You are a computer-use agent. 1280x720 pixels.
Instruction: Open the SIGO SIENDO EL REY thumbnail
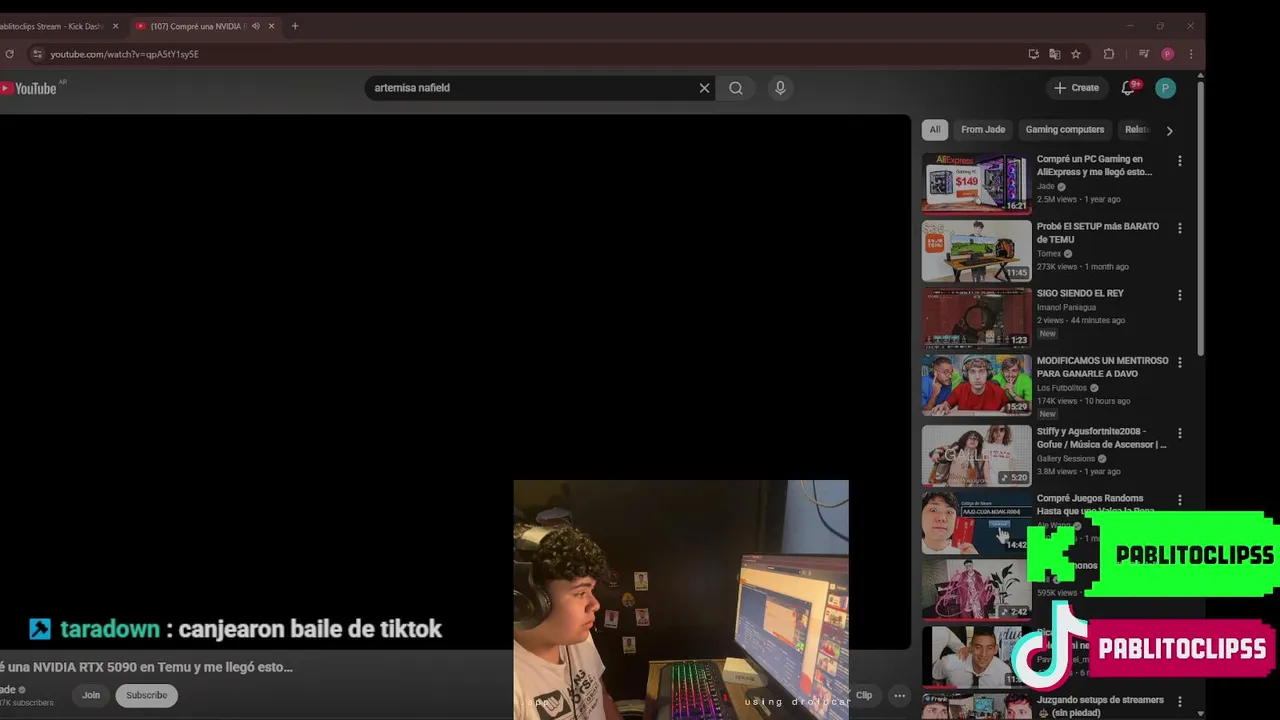(x=976, y=317)
